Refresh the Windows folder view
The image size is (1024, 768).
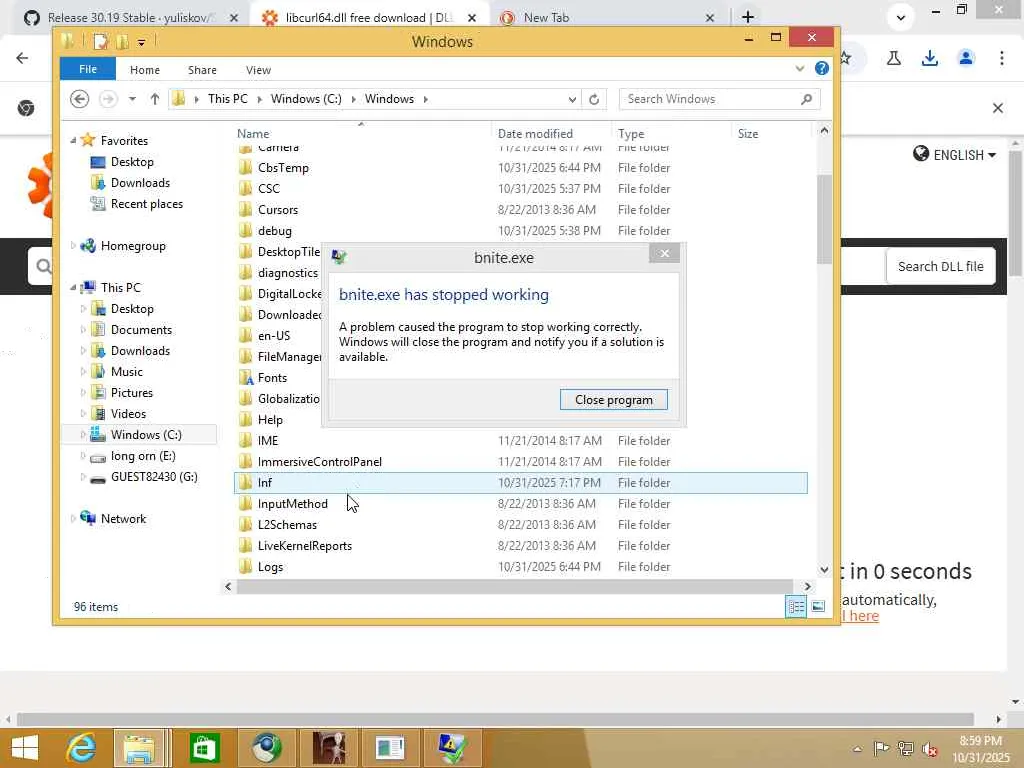tap(594, 99)
